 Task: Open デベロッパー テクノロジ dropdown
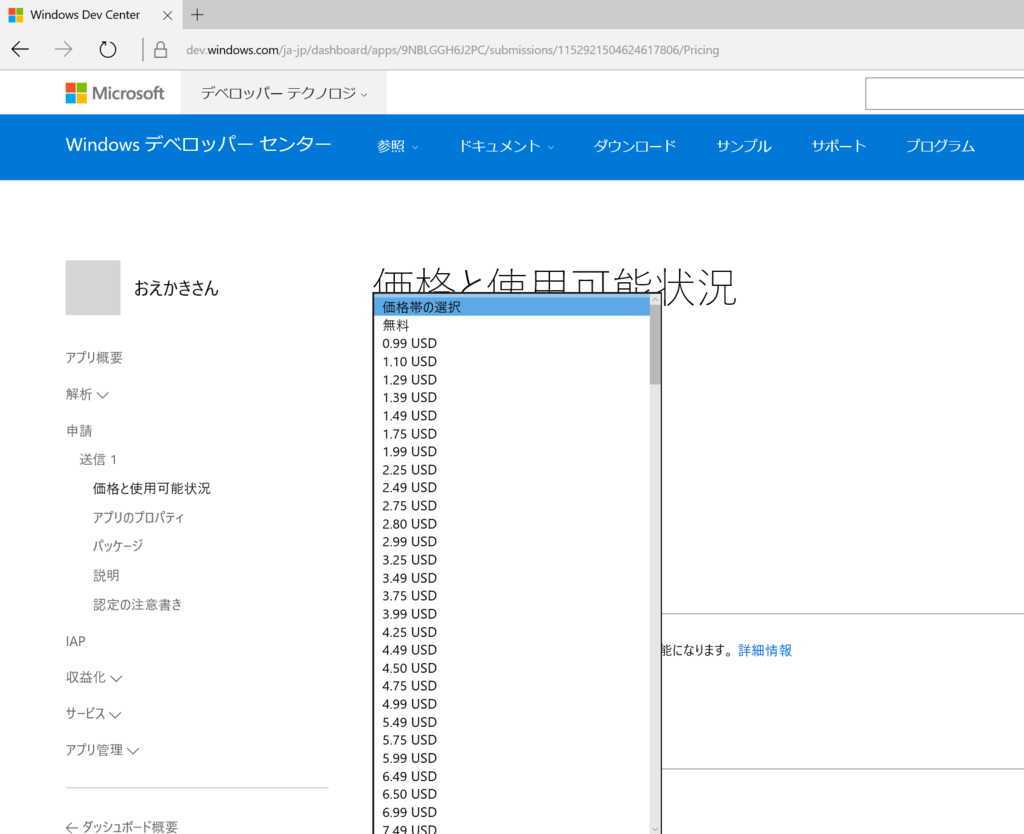point(284,93)
